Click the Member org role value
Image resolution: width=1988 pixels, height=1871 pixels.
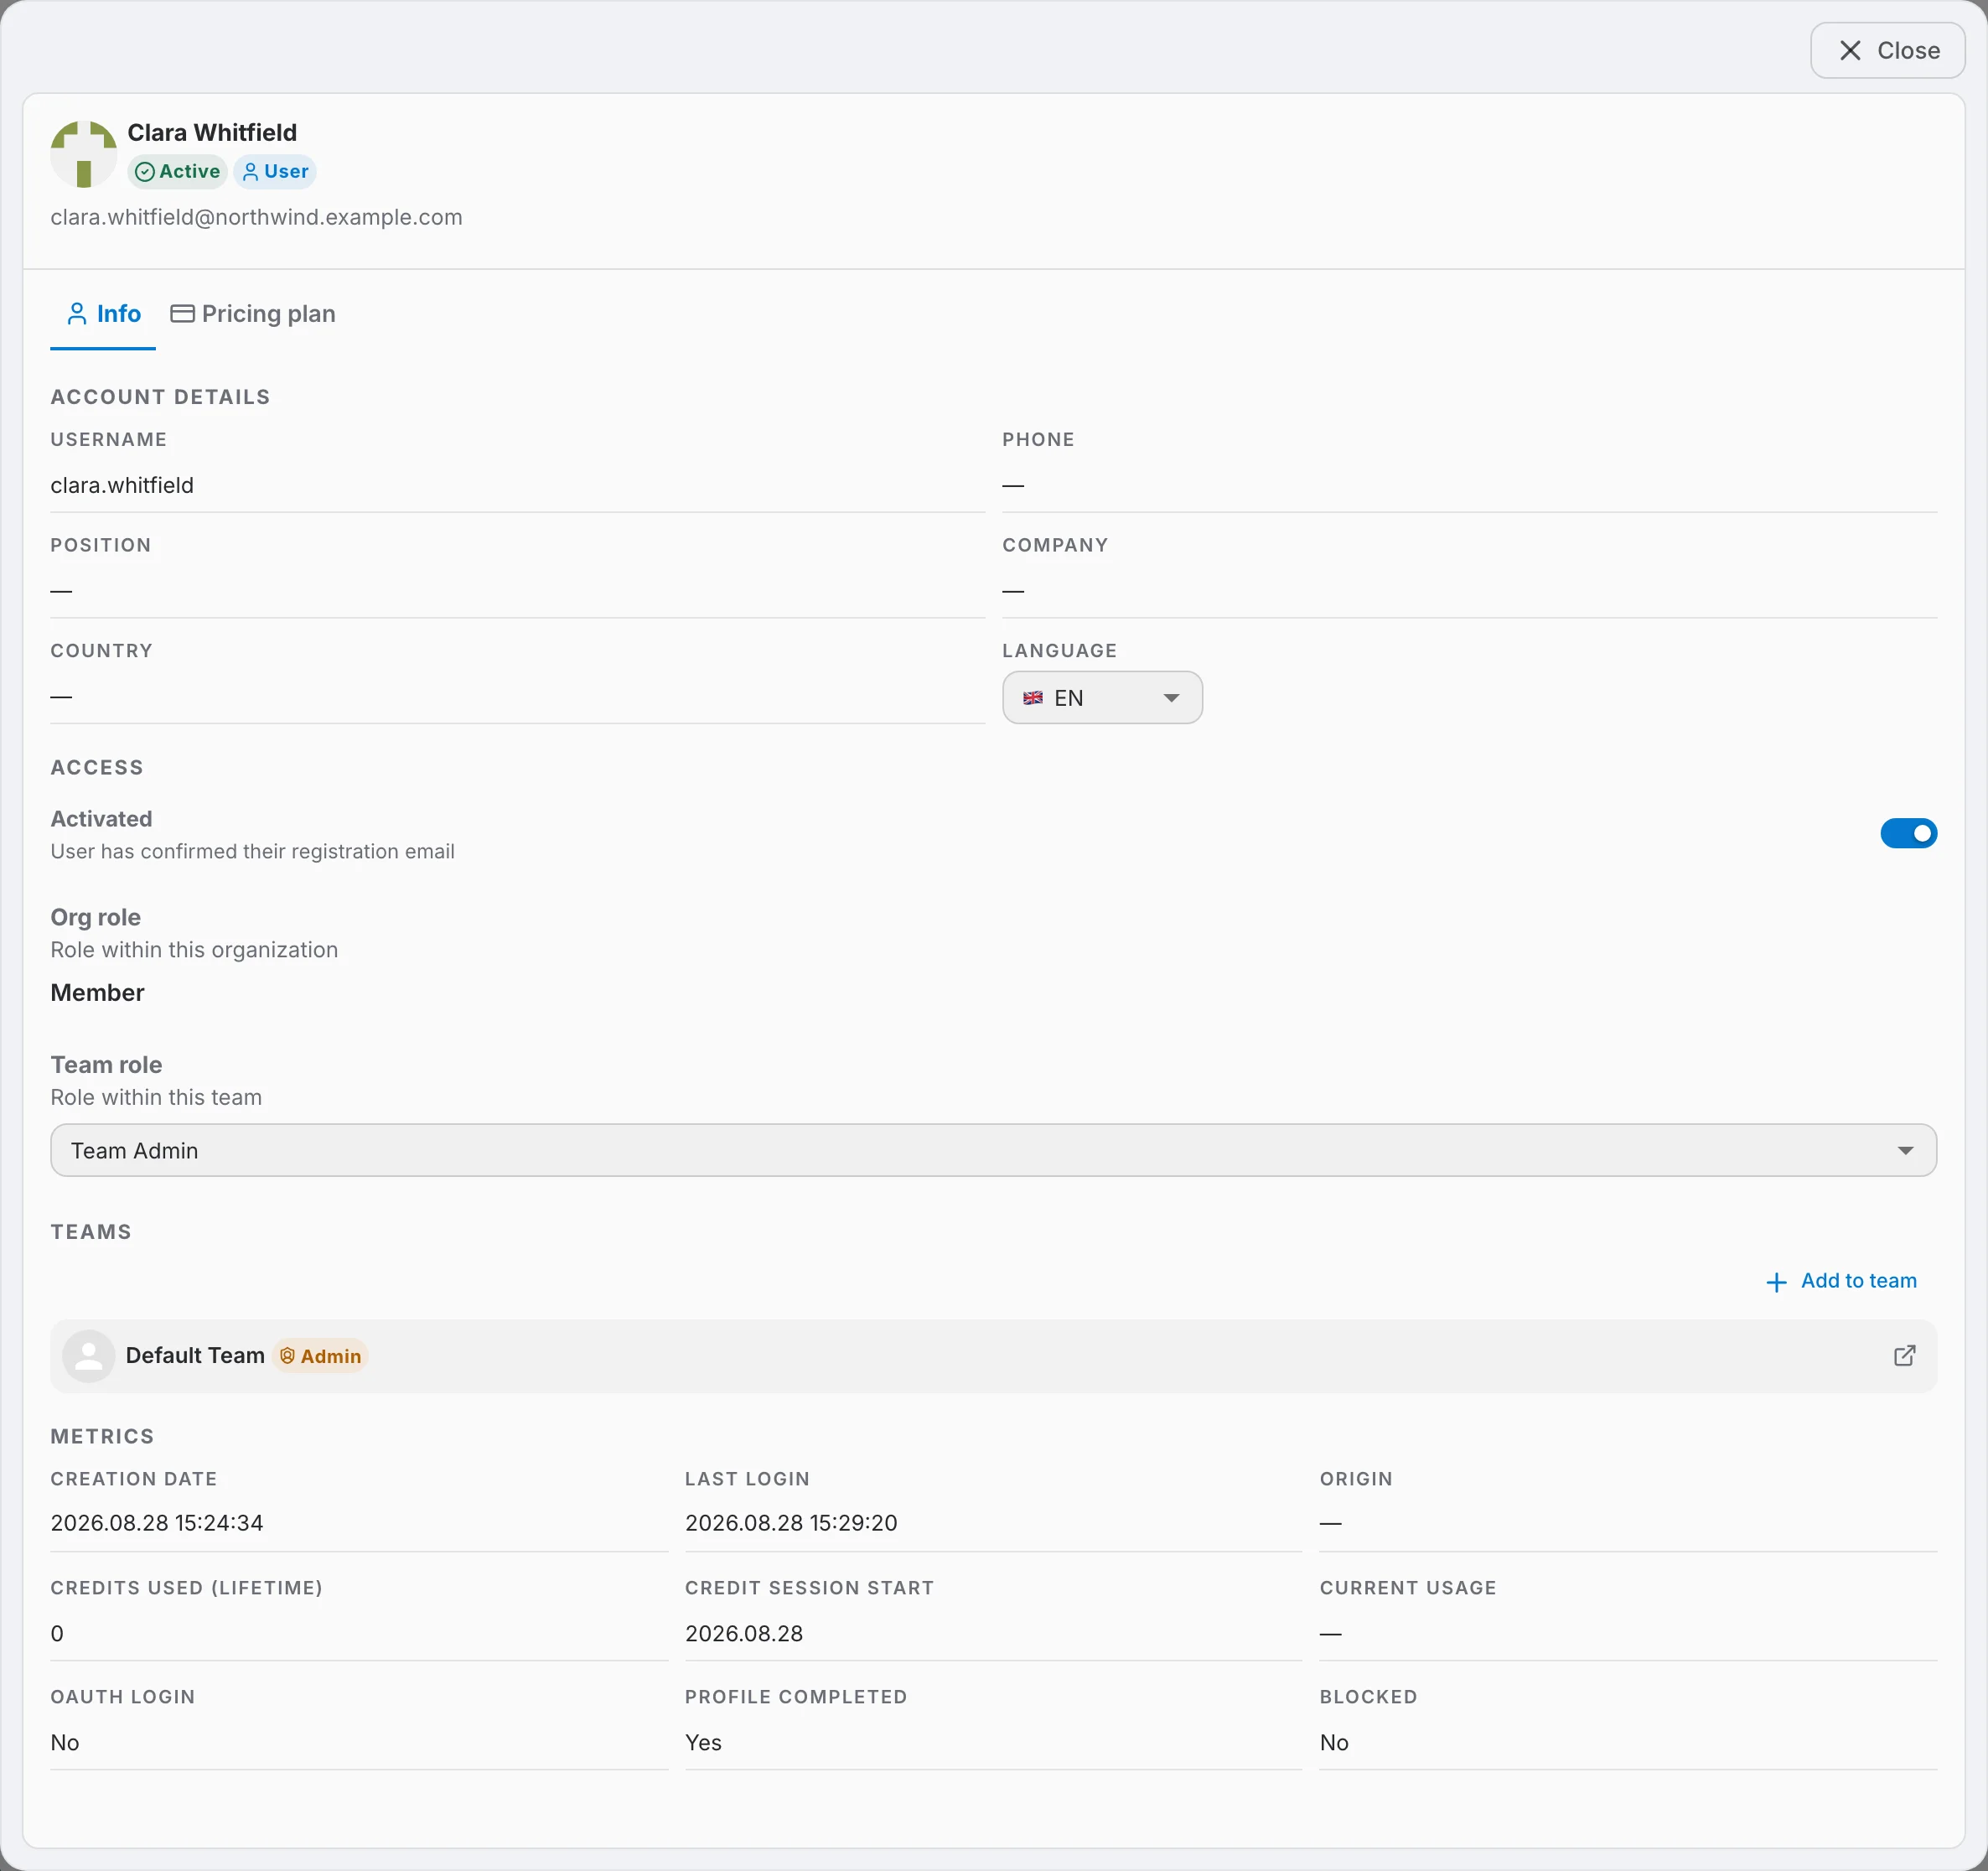point(97,993)
